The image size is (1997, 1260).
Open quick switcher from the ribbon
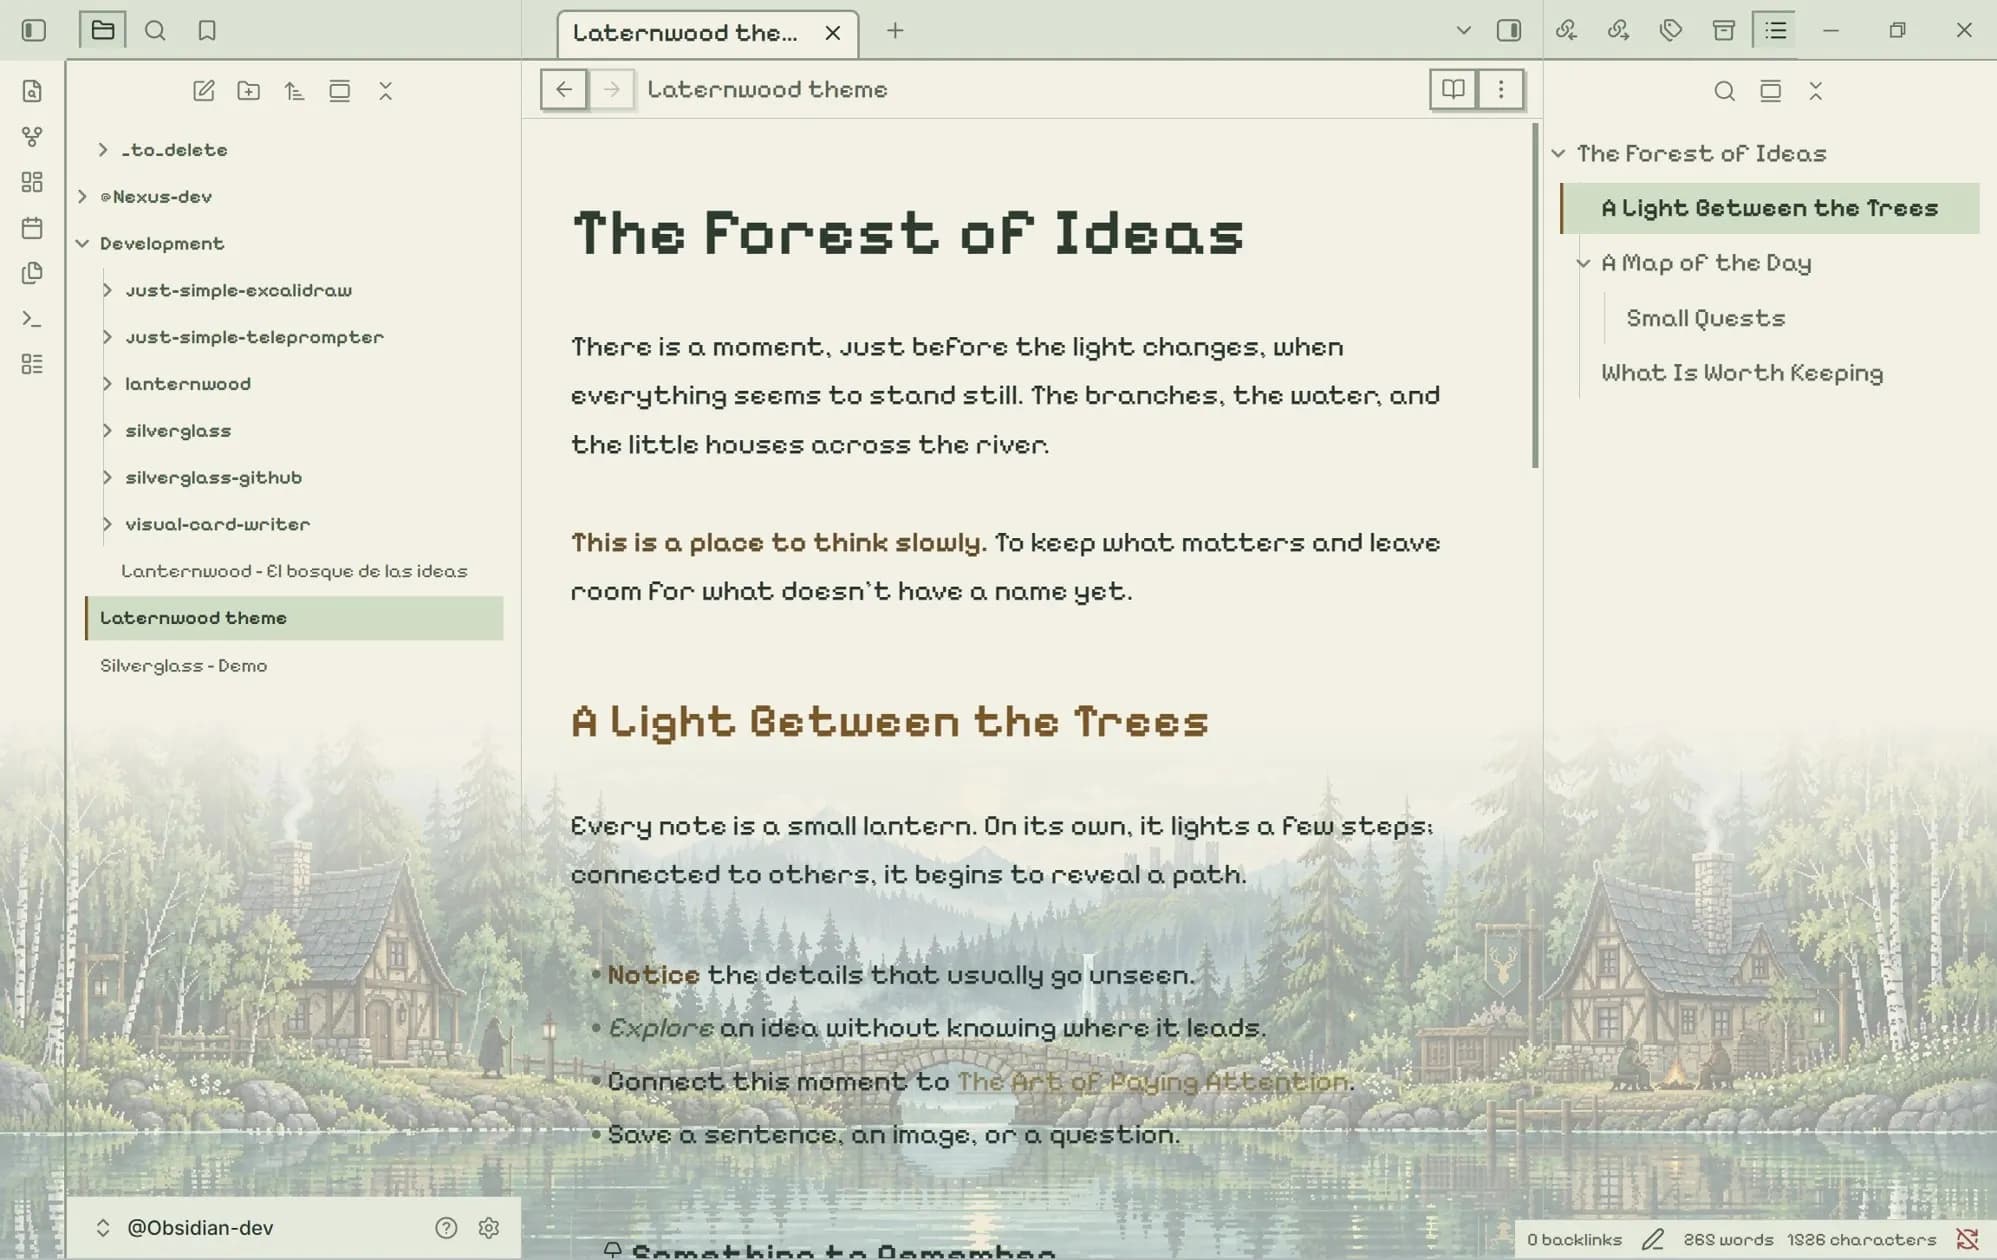coord(32,91)
